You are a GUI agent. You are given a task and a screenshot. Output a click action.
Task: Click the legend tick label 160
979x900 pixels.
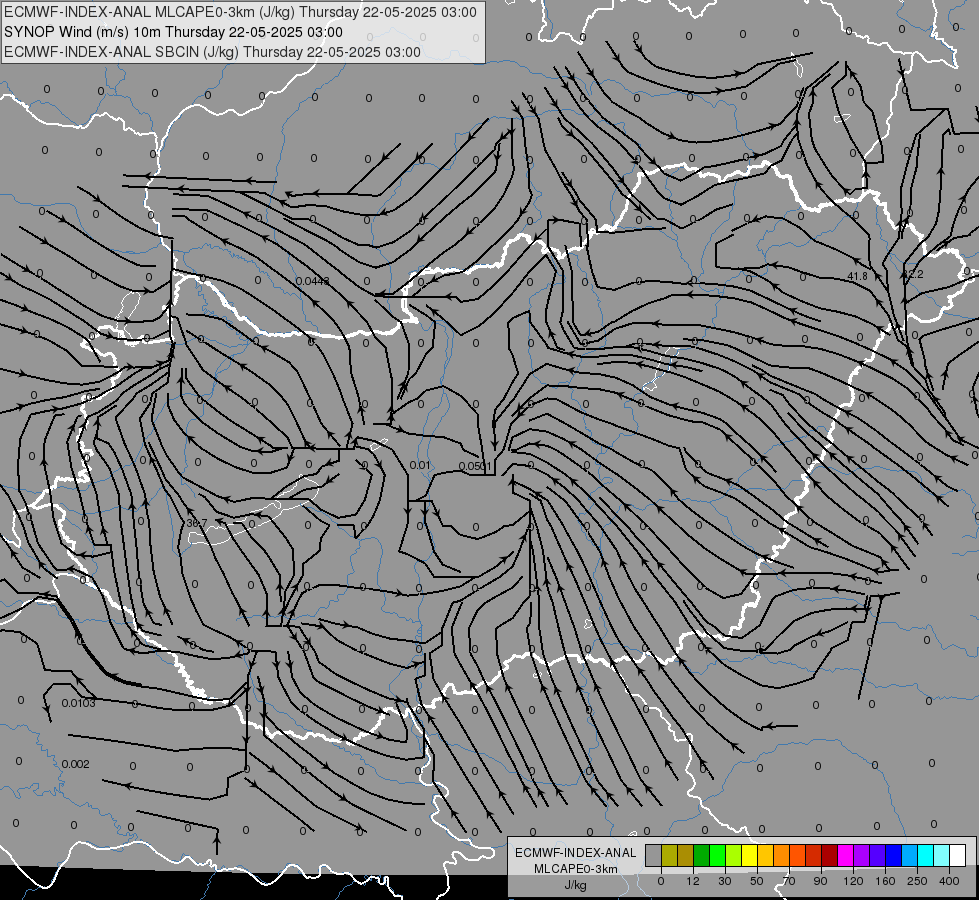coord(885,881)
